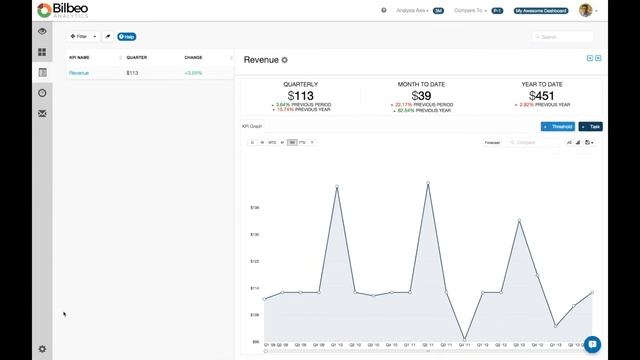Click the MONTH TO DATE $39 value
640x360 pixels.
(x=421, y=96)
